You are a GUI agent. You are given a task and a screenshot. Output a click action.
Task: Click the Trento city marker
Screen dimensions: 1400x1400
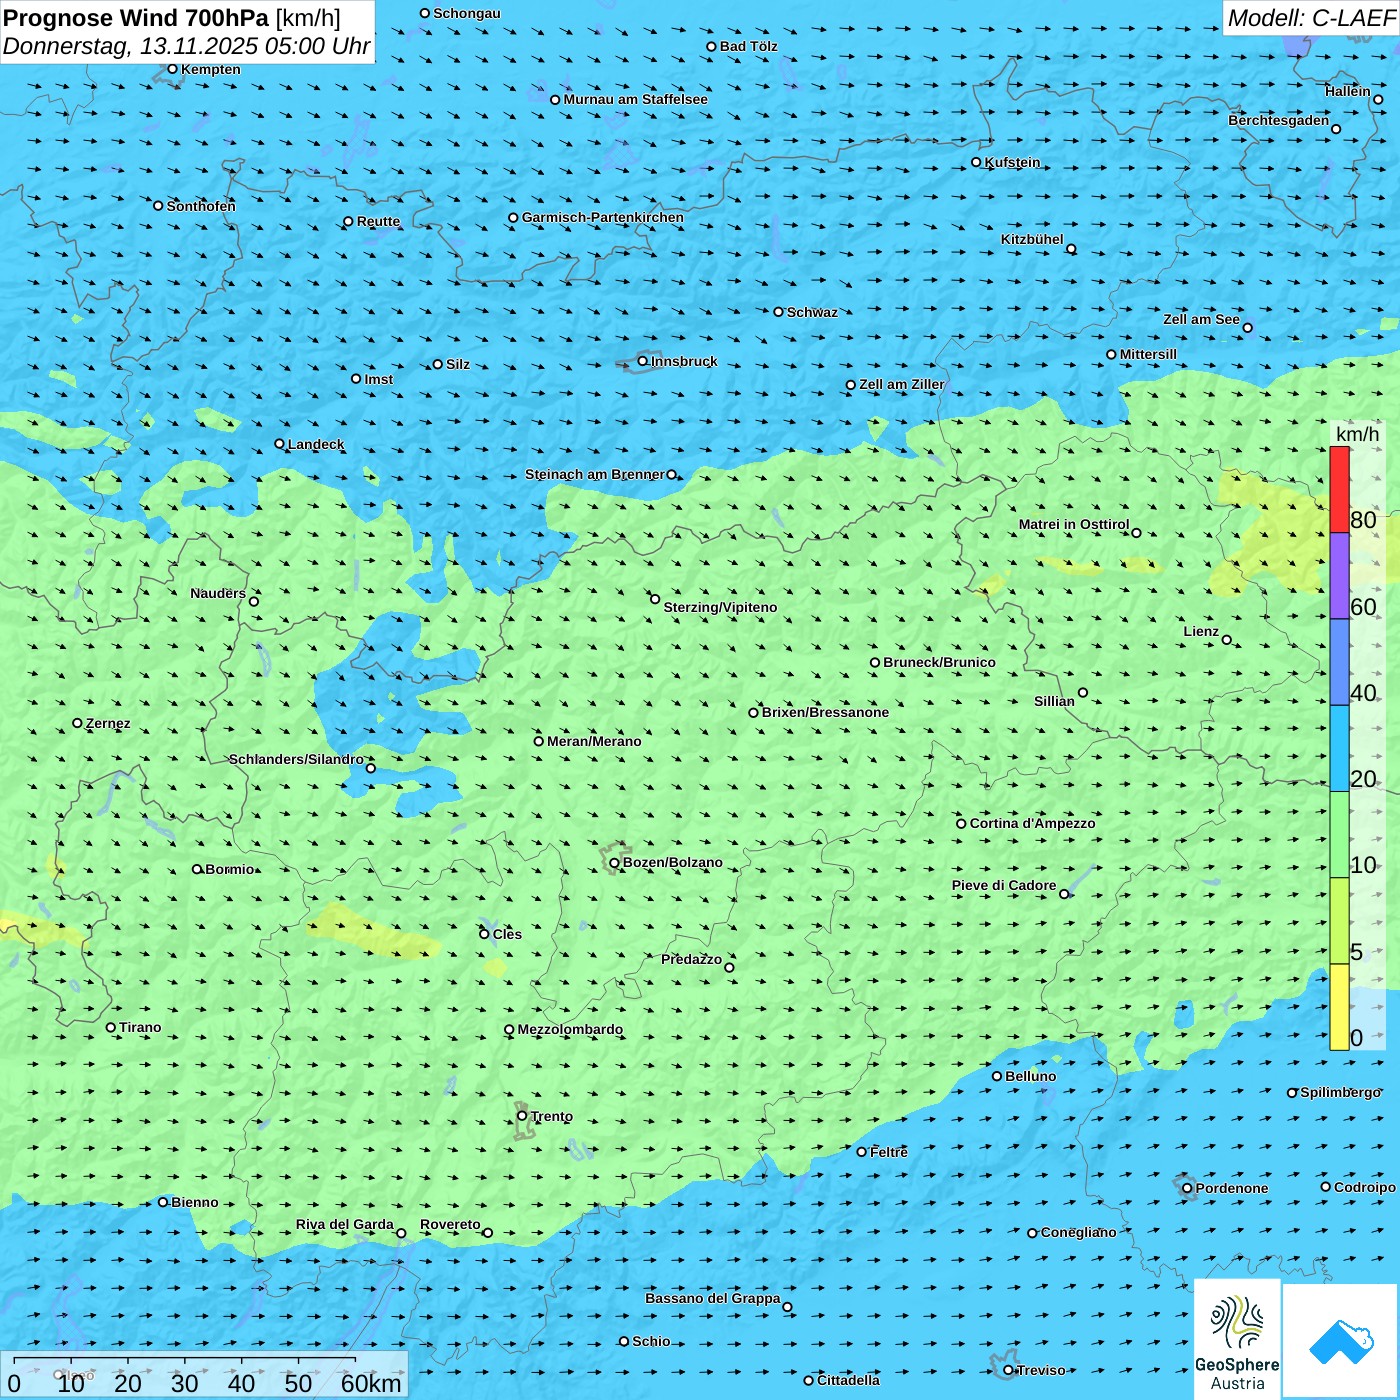click(x=522, y=1116)
